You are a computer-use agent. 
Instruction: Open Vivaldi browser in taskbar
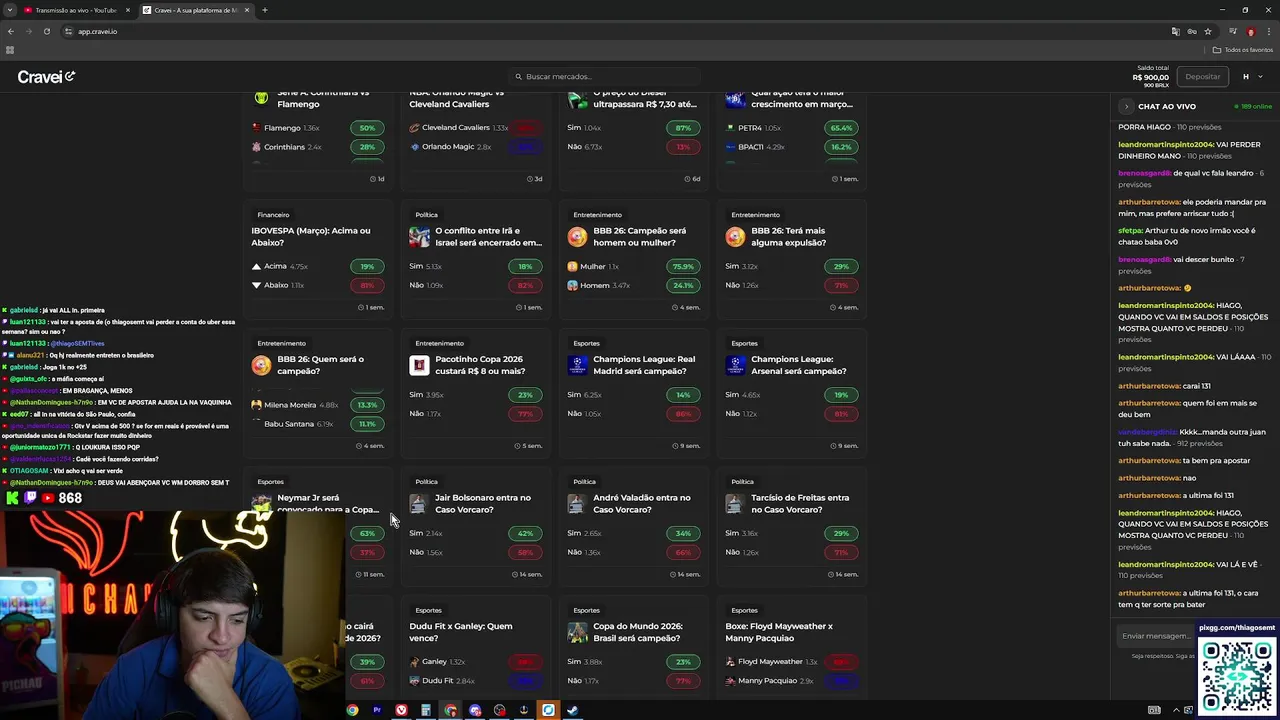point(401,710)
